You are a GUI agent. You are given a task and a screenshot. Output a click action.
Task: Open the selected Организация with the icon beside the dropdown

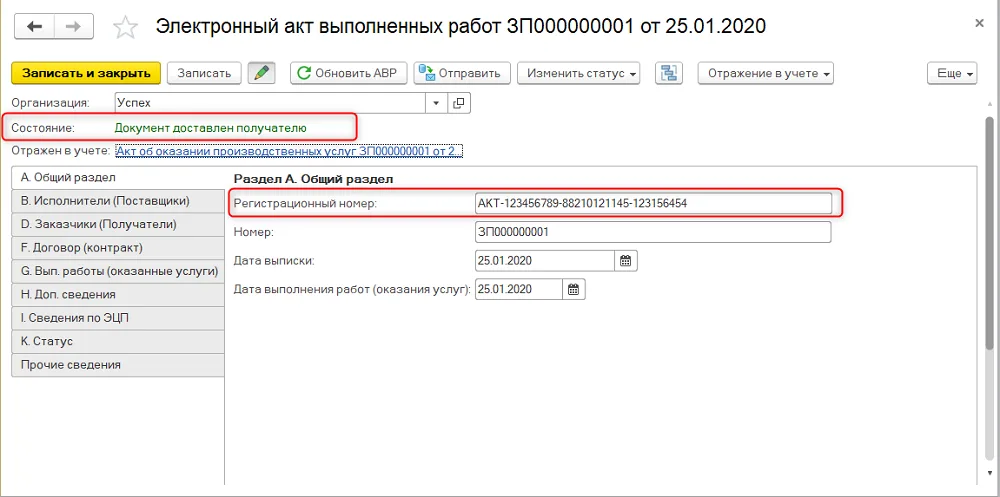click(459, 103)
